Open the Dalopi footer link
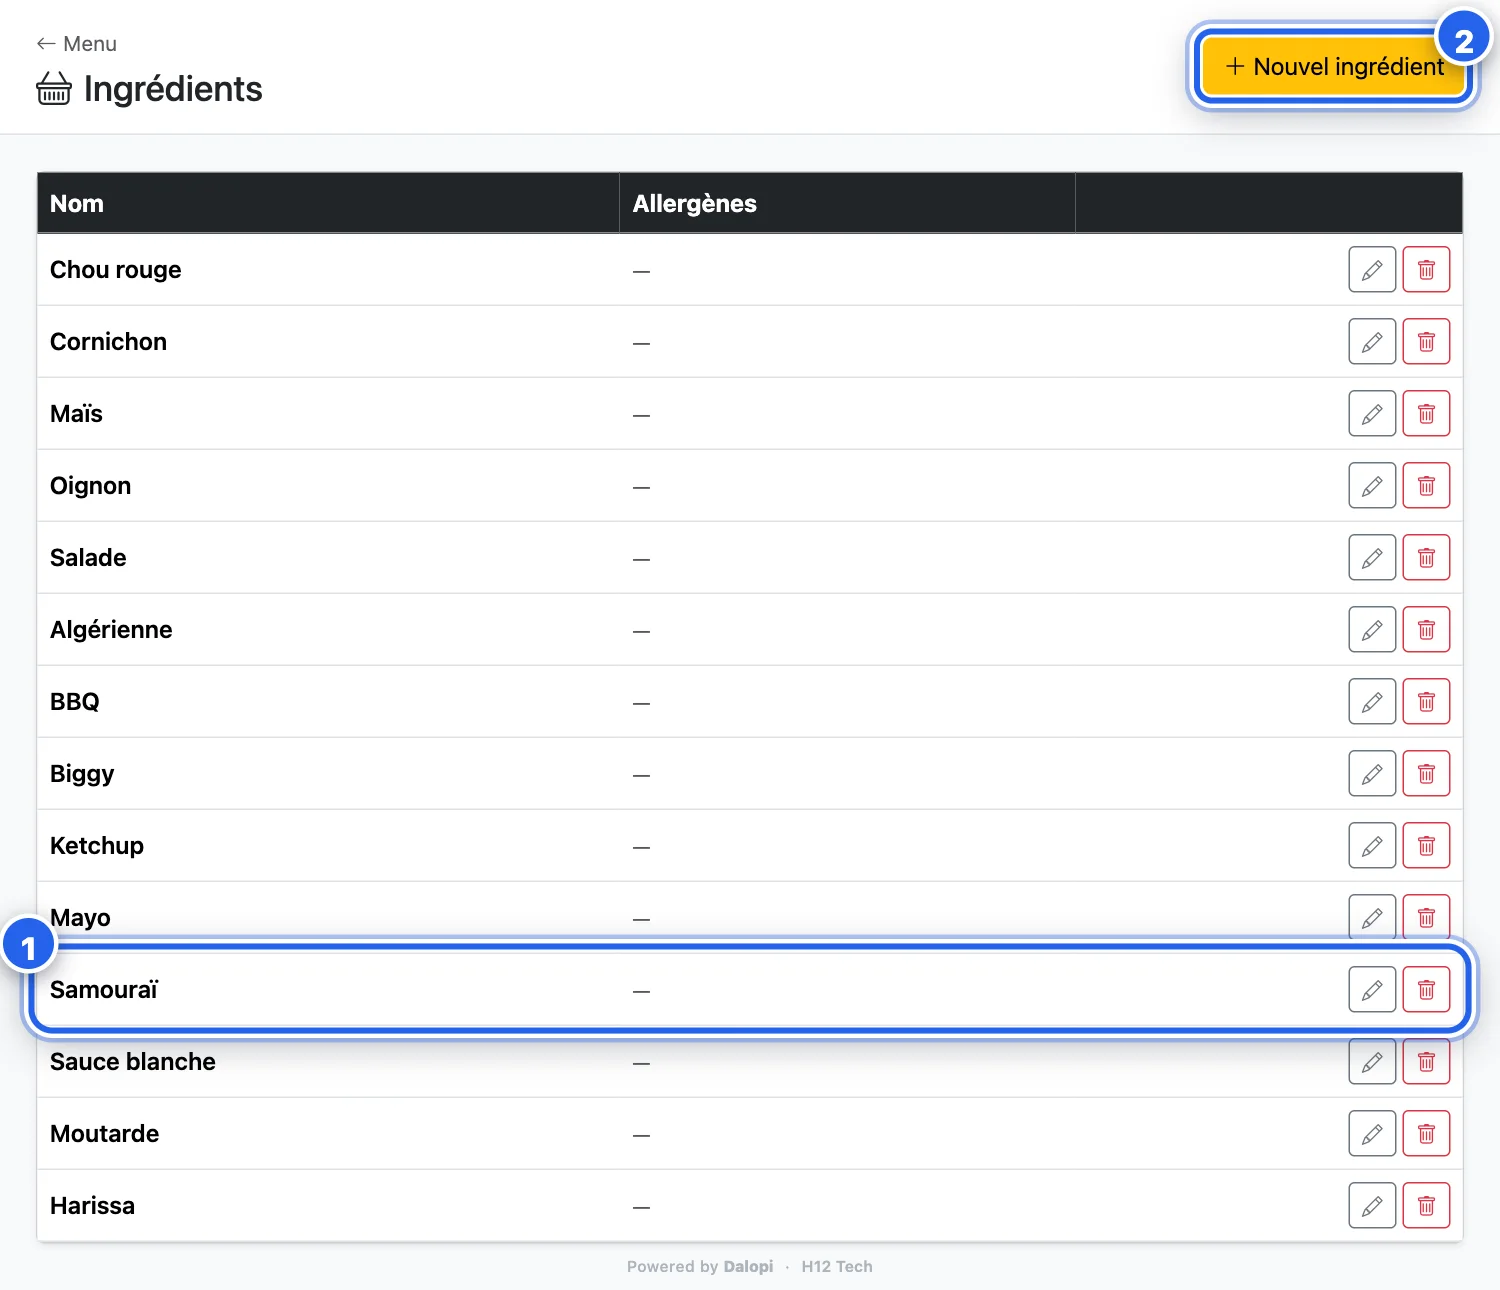Viewport: 1500px width, 1290px height. coord(748,1266)
